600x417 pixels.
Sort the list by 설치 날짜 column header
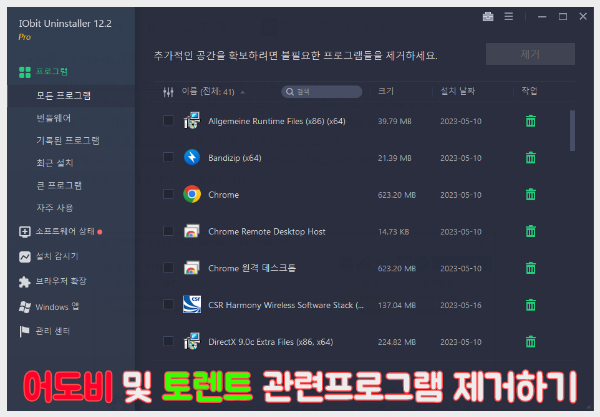tap(458, 91)
